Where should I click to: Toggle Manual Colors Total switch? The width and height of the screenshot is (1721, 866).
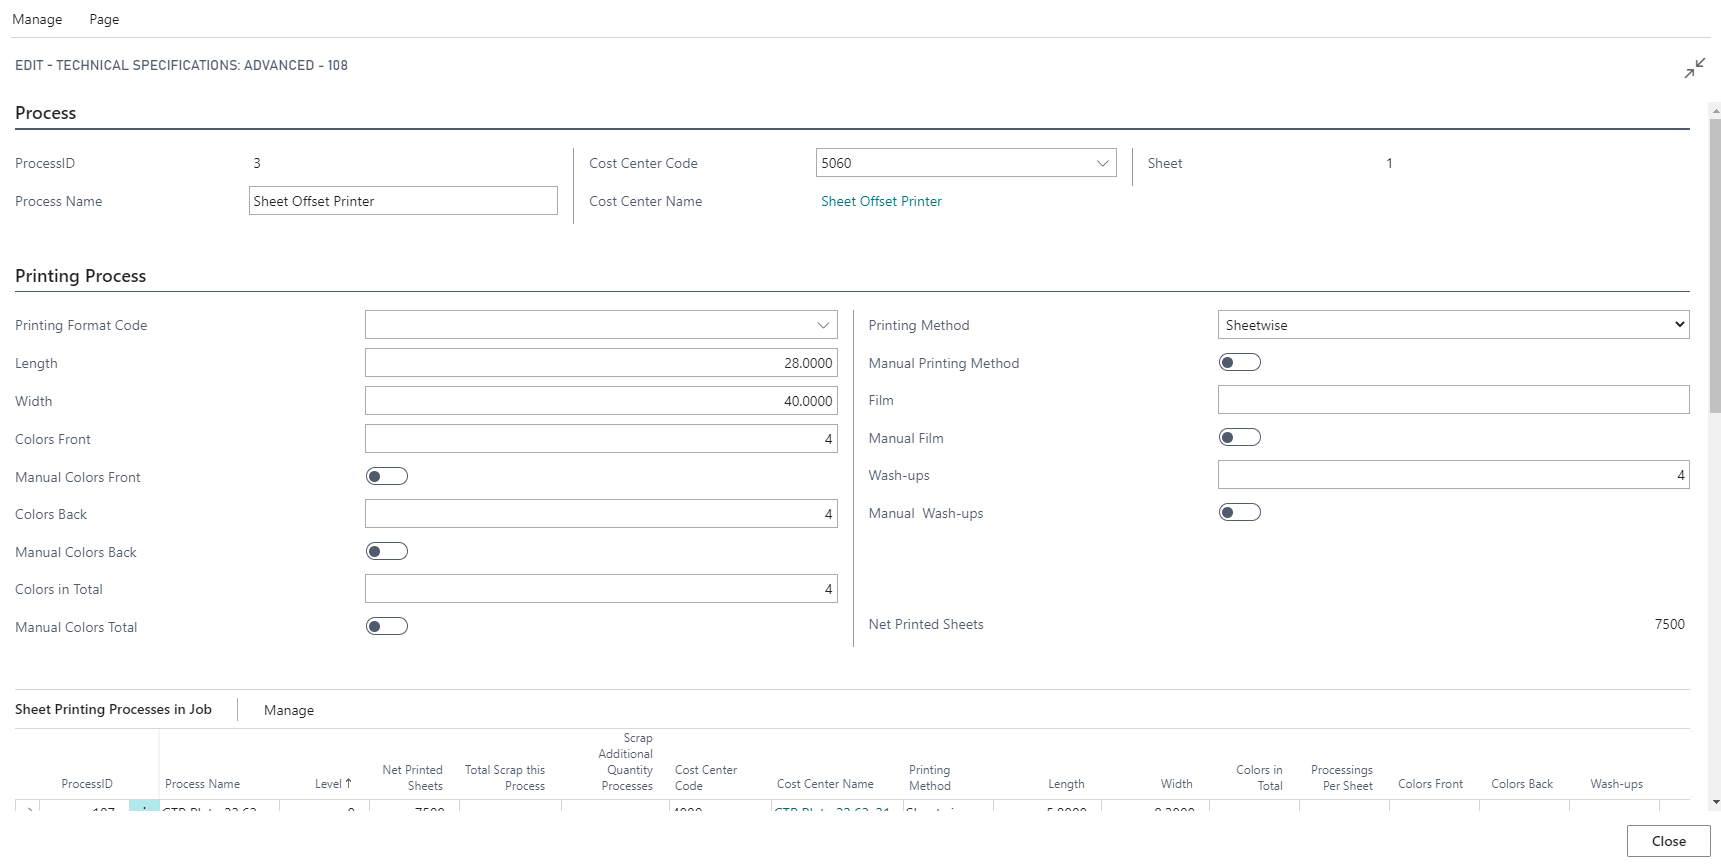[387, 627]
